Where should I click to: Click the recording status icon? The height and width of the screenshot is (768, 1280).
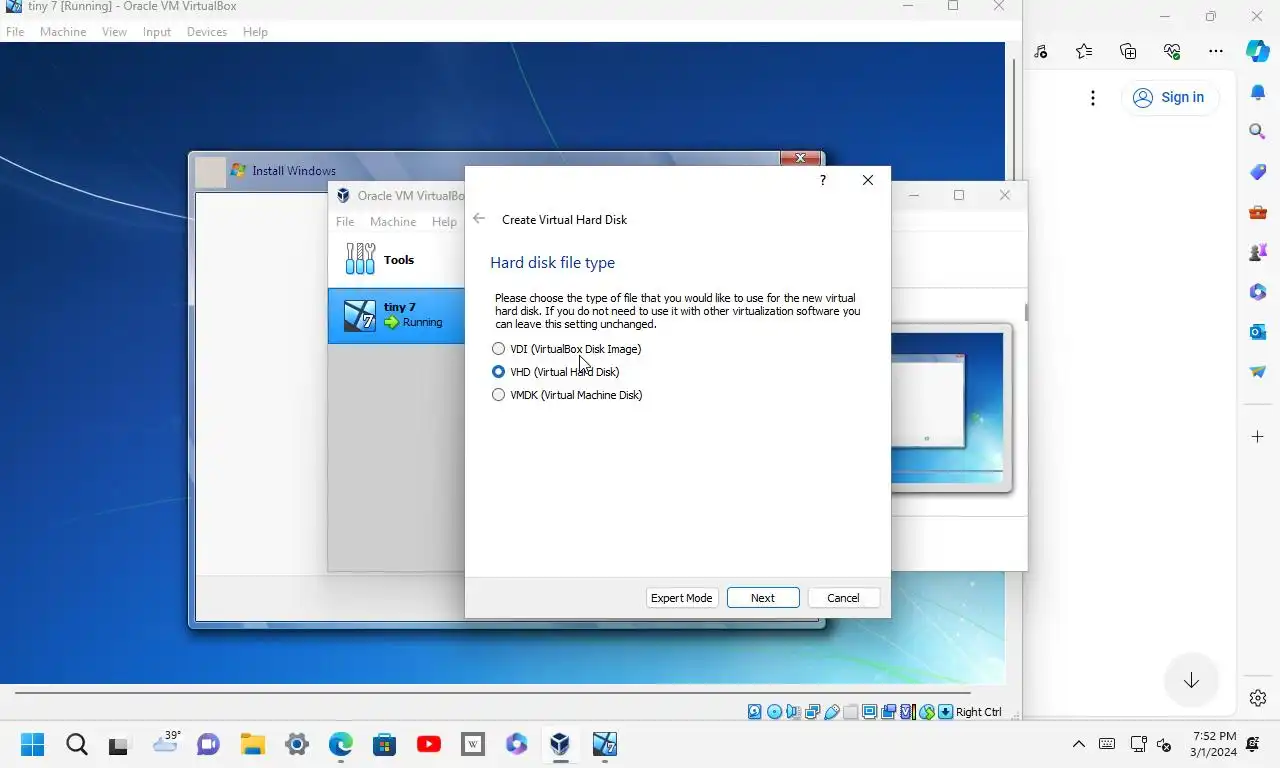pos(888,712)
